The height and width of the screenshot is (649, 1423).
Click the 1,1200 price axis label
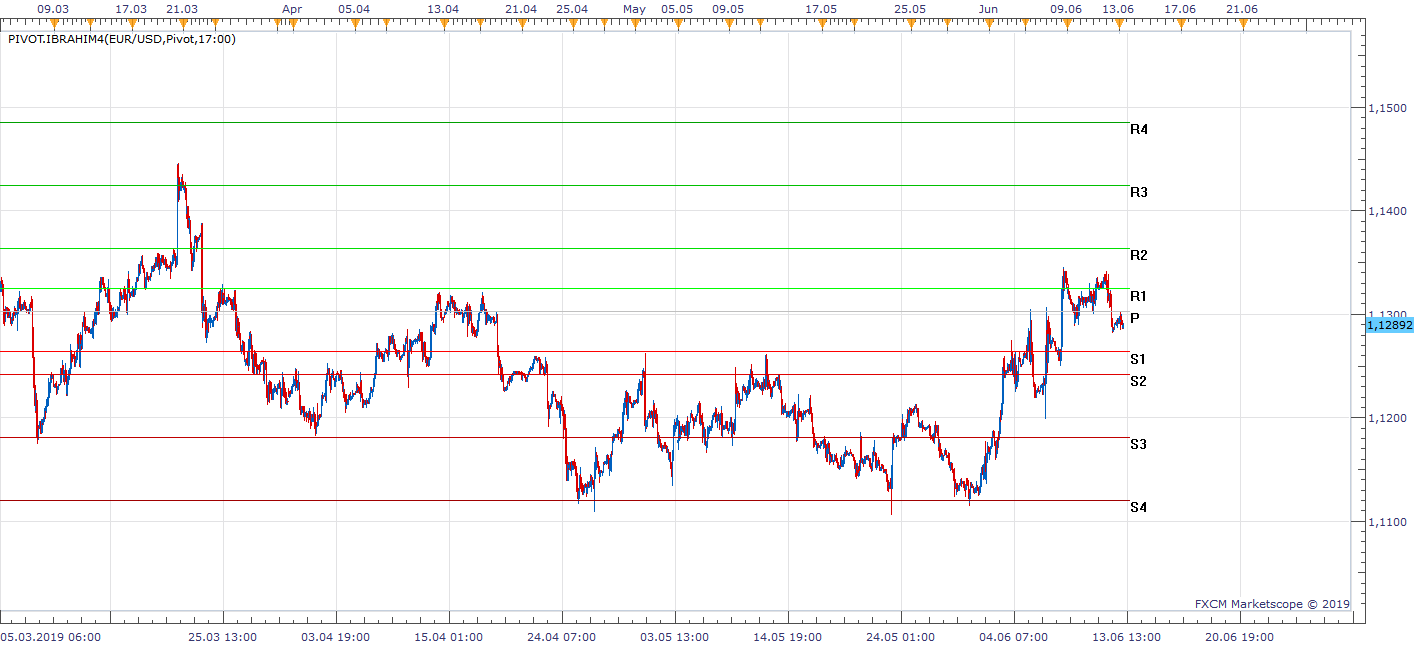(1388, 418)
